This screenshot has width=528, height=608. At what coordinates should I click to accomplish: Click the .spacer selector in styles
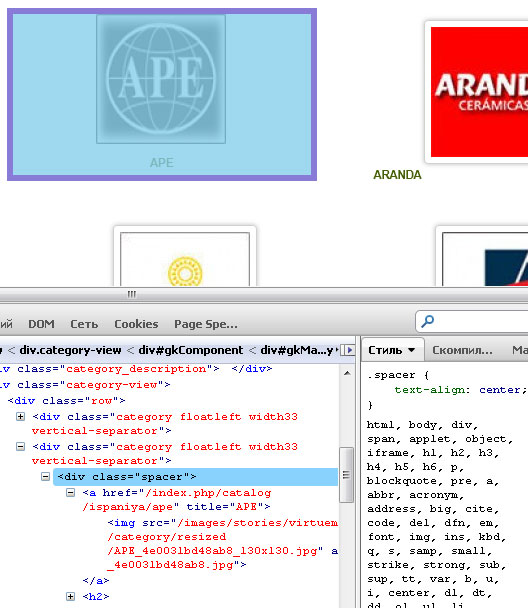pyautogui.click(x=391, y=375)
